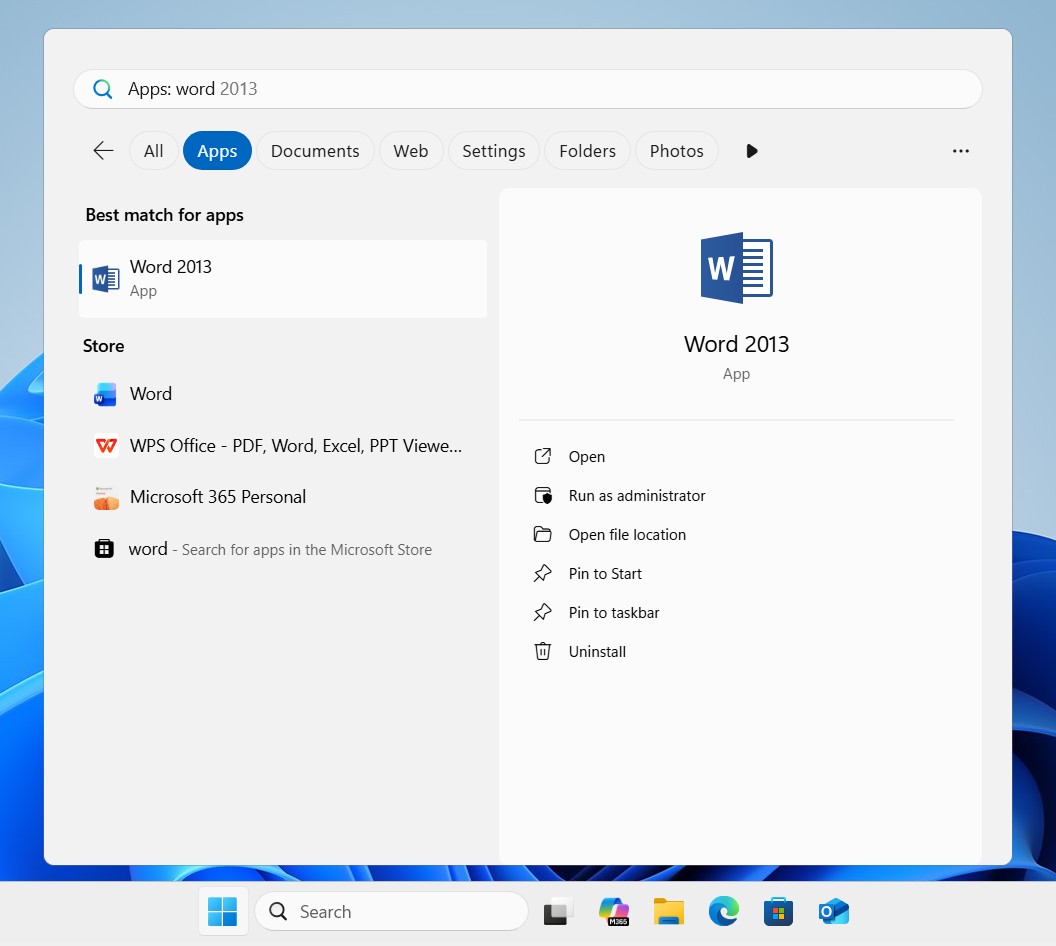Open Word 2013 using the Open action
The height and width of the screenshot is (946, 1056).
(x=587, y=456)
